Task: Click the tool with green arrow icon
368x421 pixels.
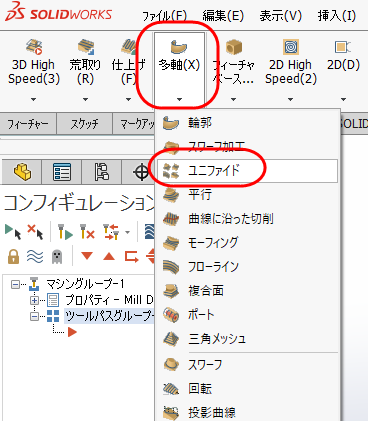Action: tap(65, 232)
